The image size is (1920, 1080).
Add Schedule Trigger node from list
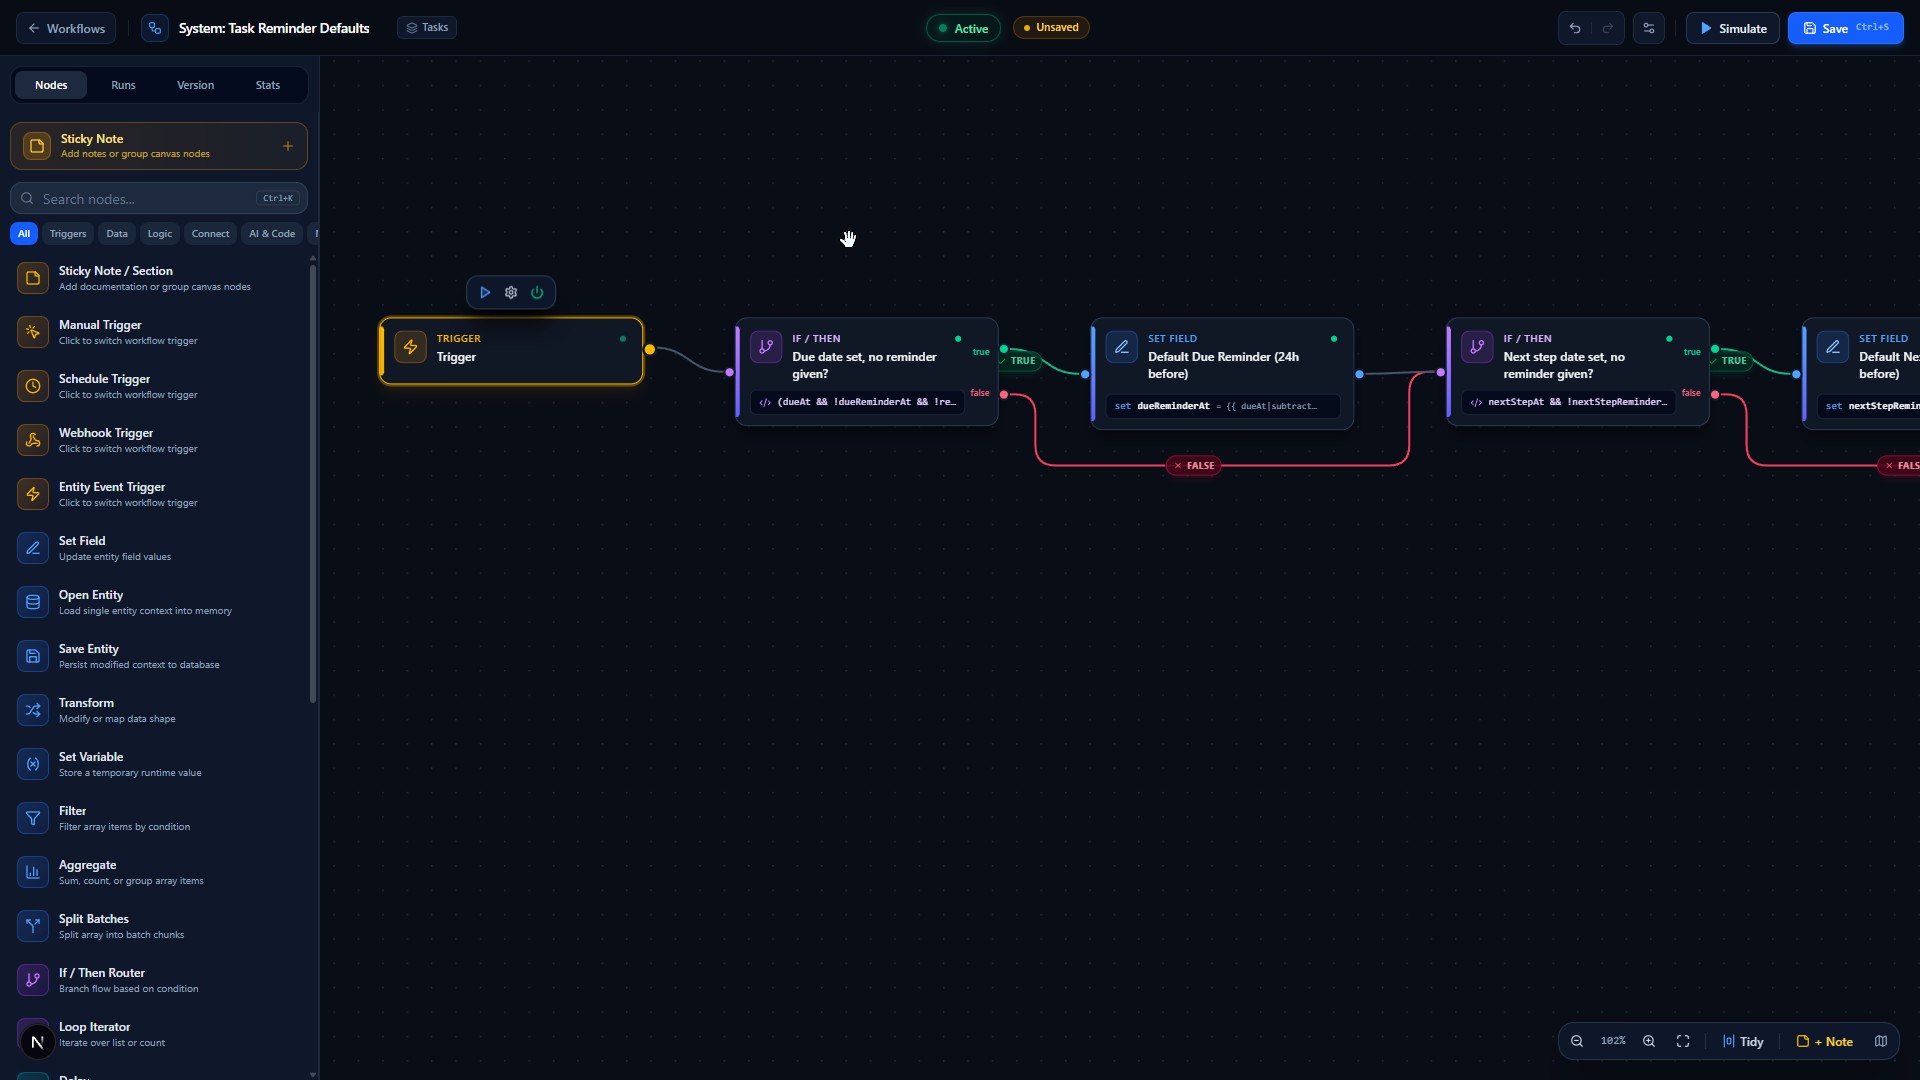[x=158, y=386]
